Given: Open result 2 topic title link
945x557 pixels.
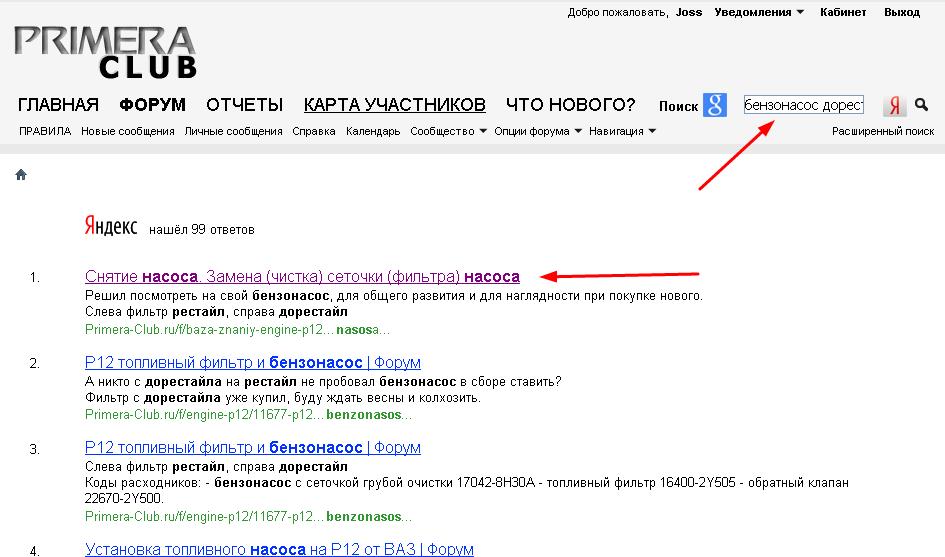Looking at the screenshot, I should click(x=253, y=362).
